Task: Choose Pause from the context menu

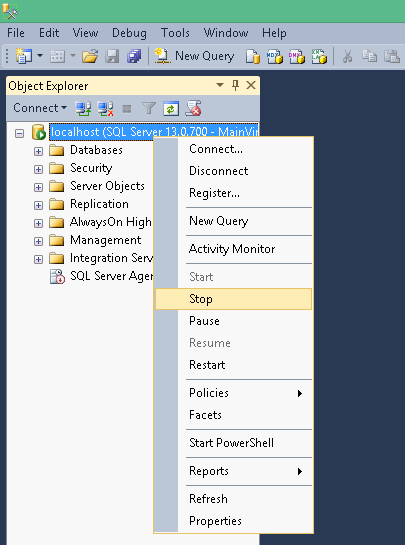Action: pyautogui.click(x=233, y=321)
